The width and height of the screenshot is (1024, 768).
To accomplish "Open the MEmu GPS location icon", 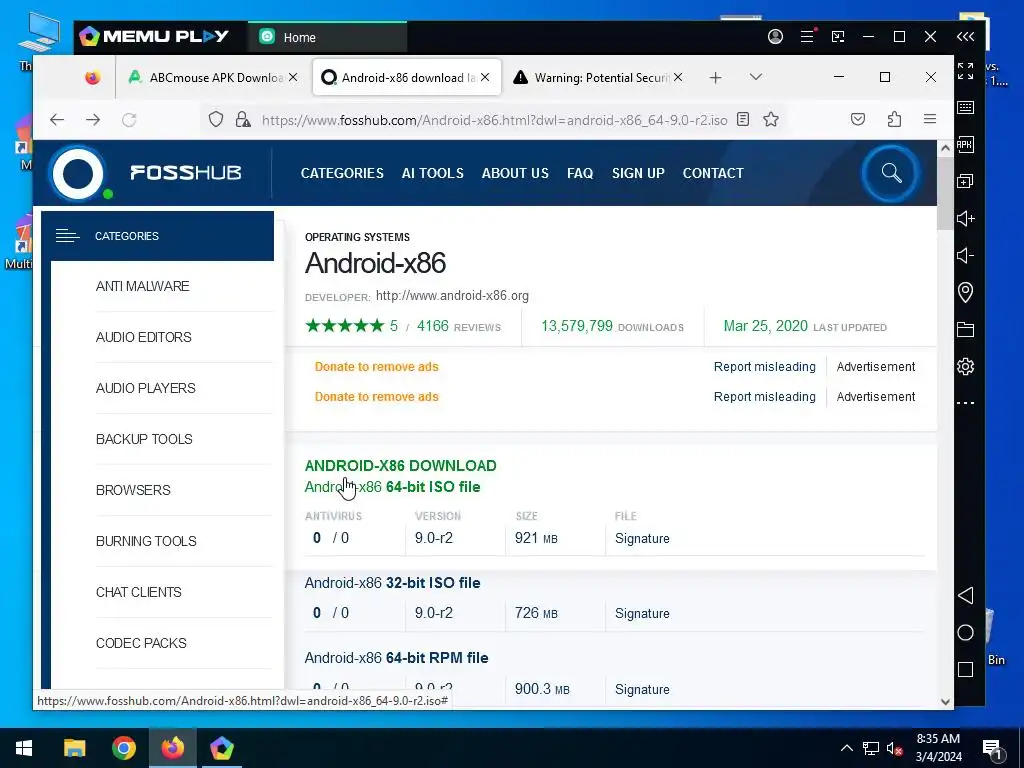I will pyautogui.click(x=965, y=292).
